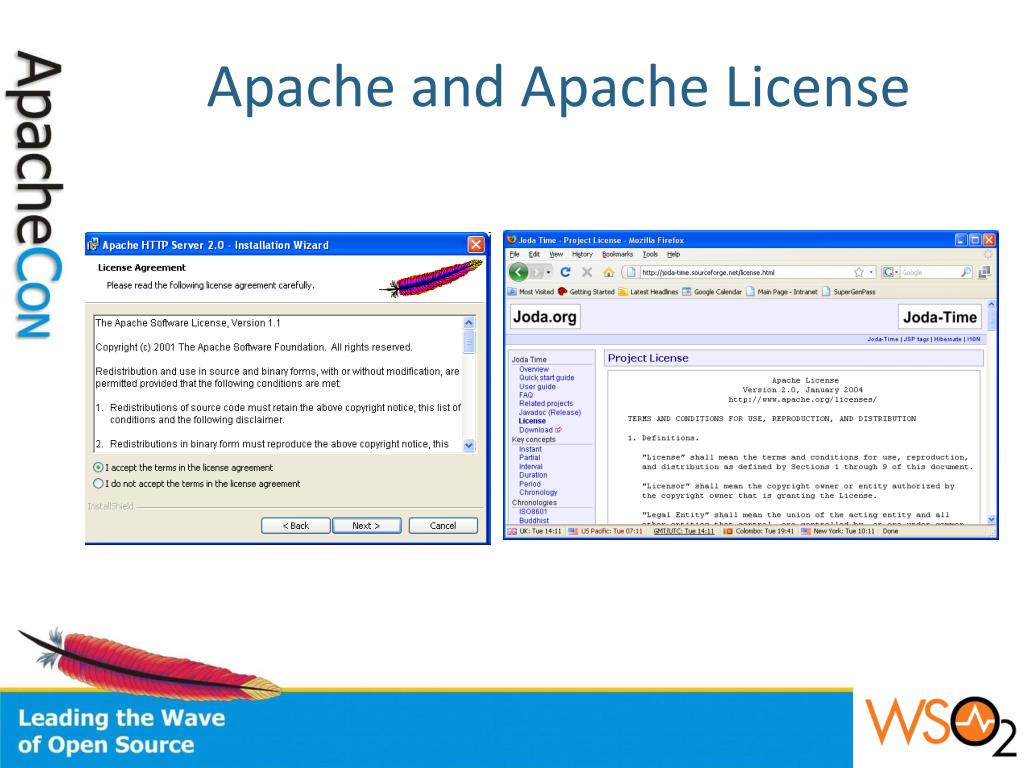The height and width of the screenshot is (768, 1024).
Task: Select 'I do not accept the terms' option
Action: click(x=98, y=483)
